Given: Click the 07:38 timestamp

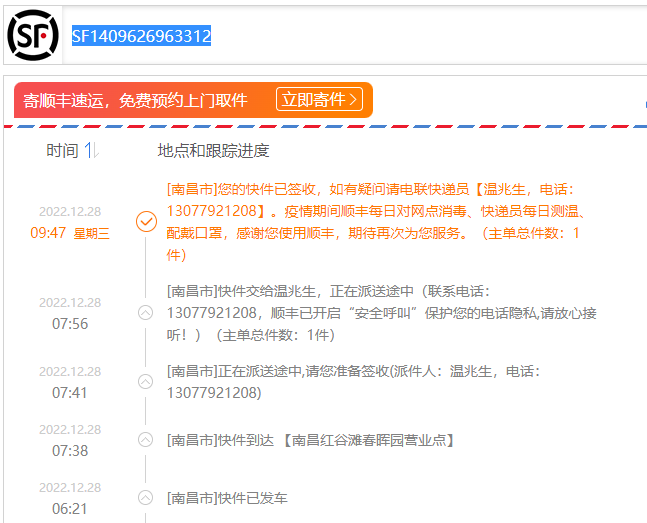Looking at the screenshot, I should pos(70,451).
